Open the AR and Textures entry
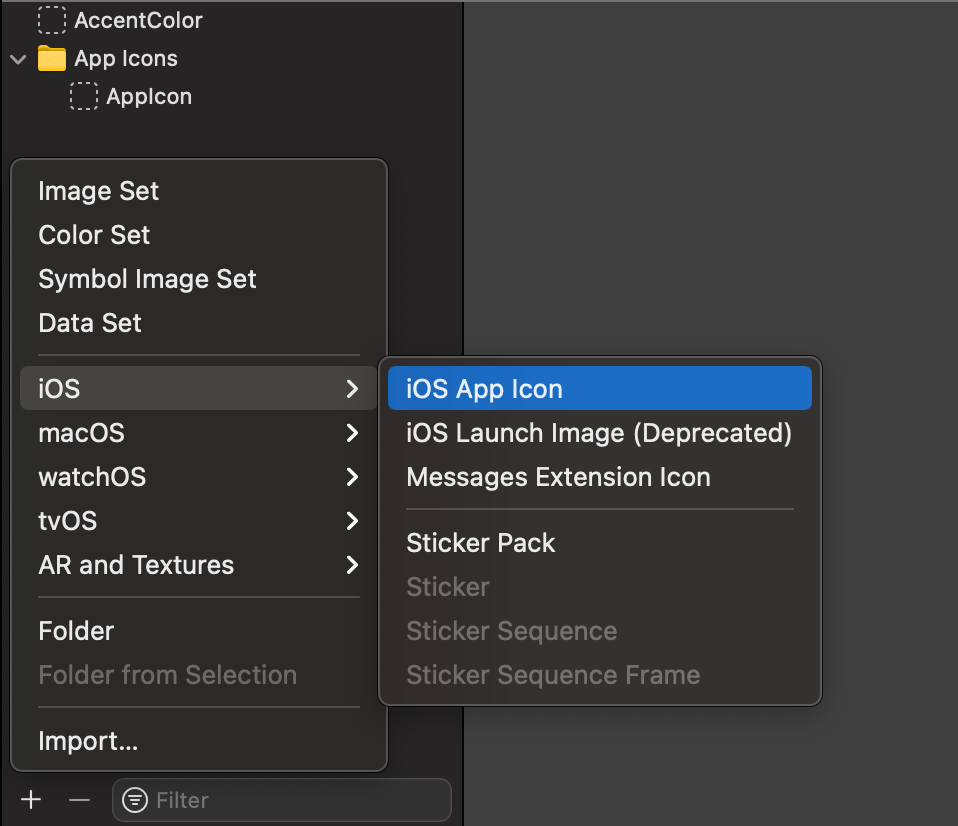 click(199, 565)
